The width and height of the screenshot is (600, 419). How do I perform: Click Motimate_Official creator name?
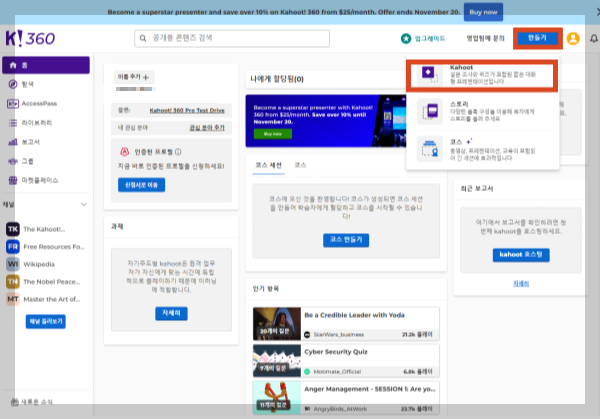point(337,372)
